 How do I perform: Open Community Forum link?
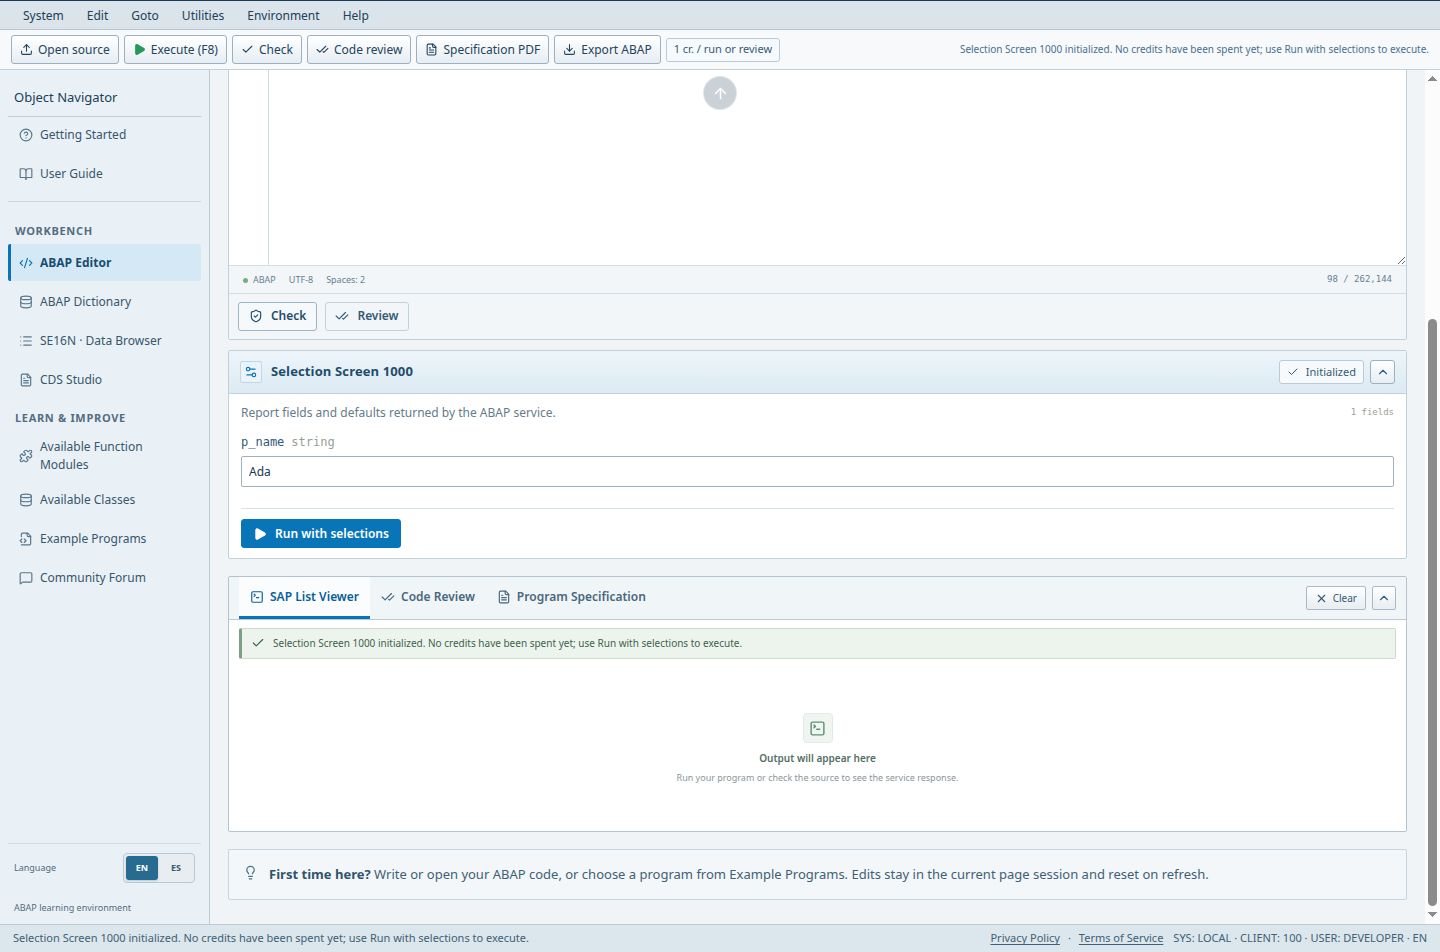coord(104,578)
